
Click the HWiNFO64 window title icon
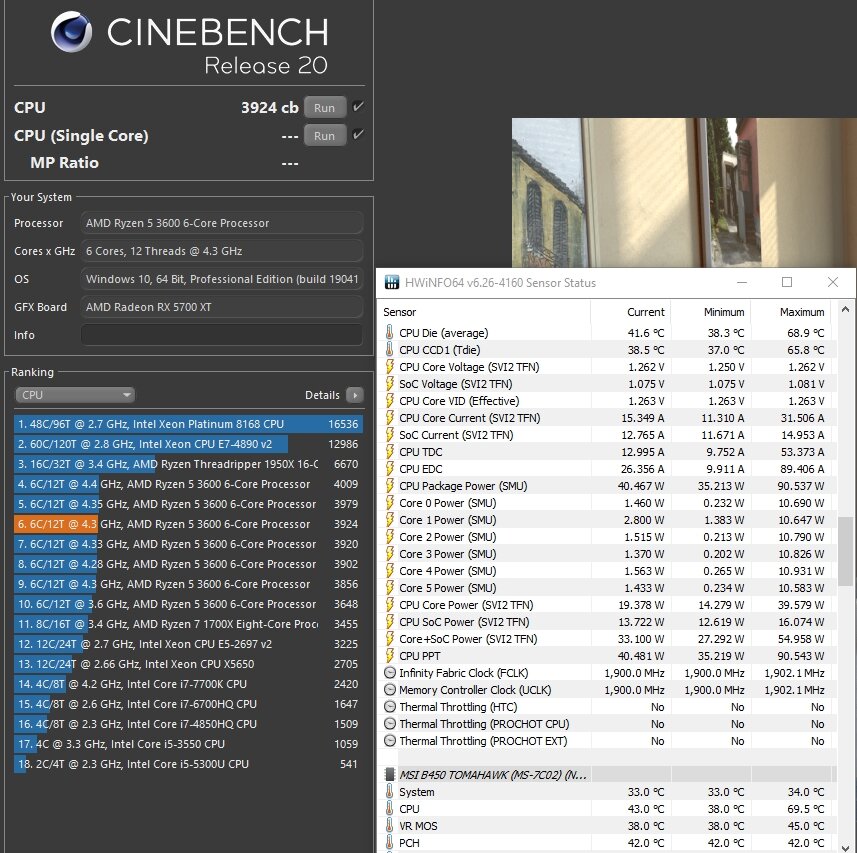[x=392, y=283]
